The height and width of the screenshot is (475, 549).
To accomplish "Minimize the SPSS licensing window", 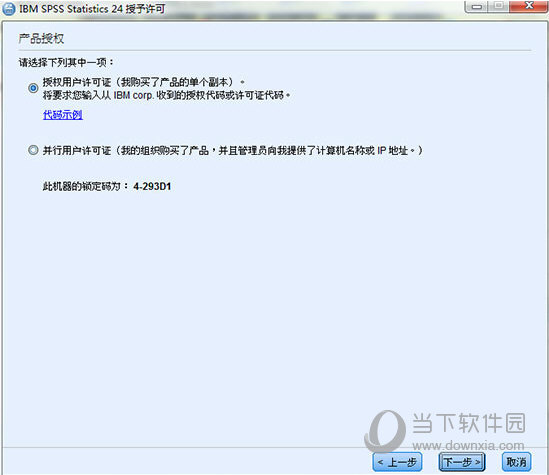I will (477, 6).
